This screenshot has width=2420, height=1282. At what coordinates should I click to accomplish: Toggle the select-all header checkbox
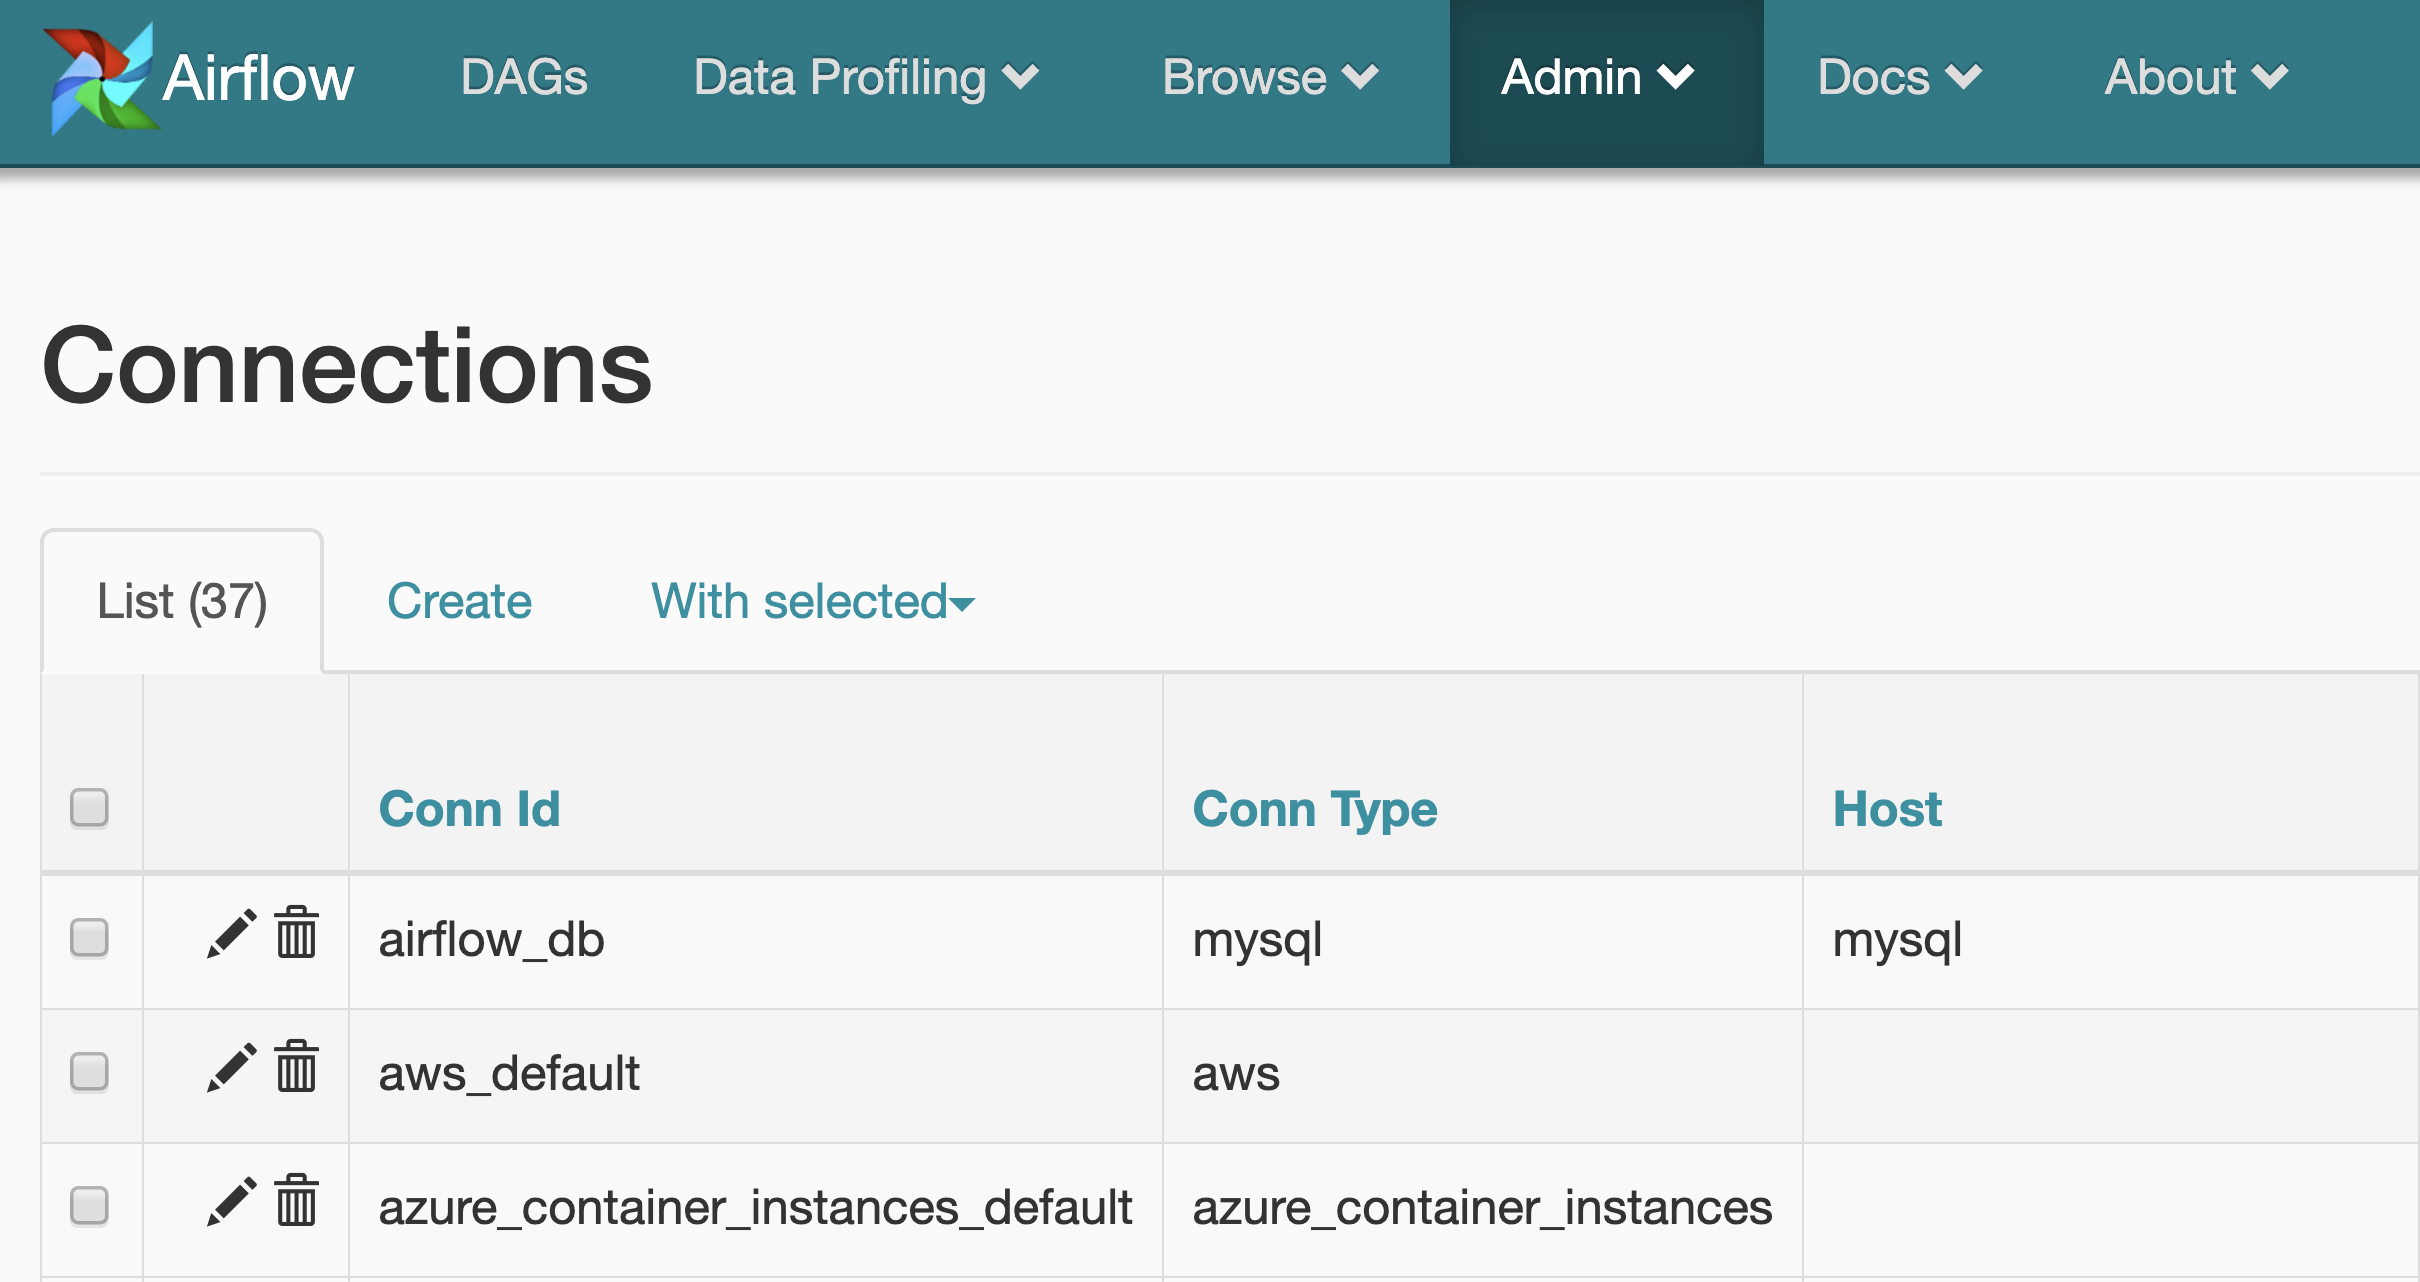(89, 808)
